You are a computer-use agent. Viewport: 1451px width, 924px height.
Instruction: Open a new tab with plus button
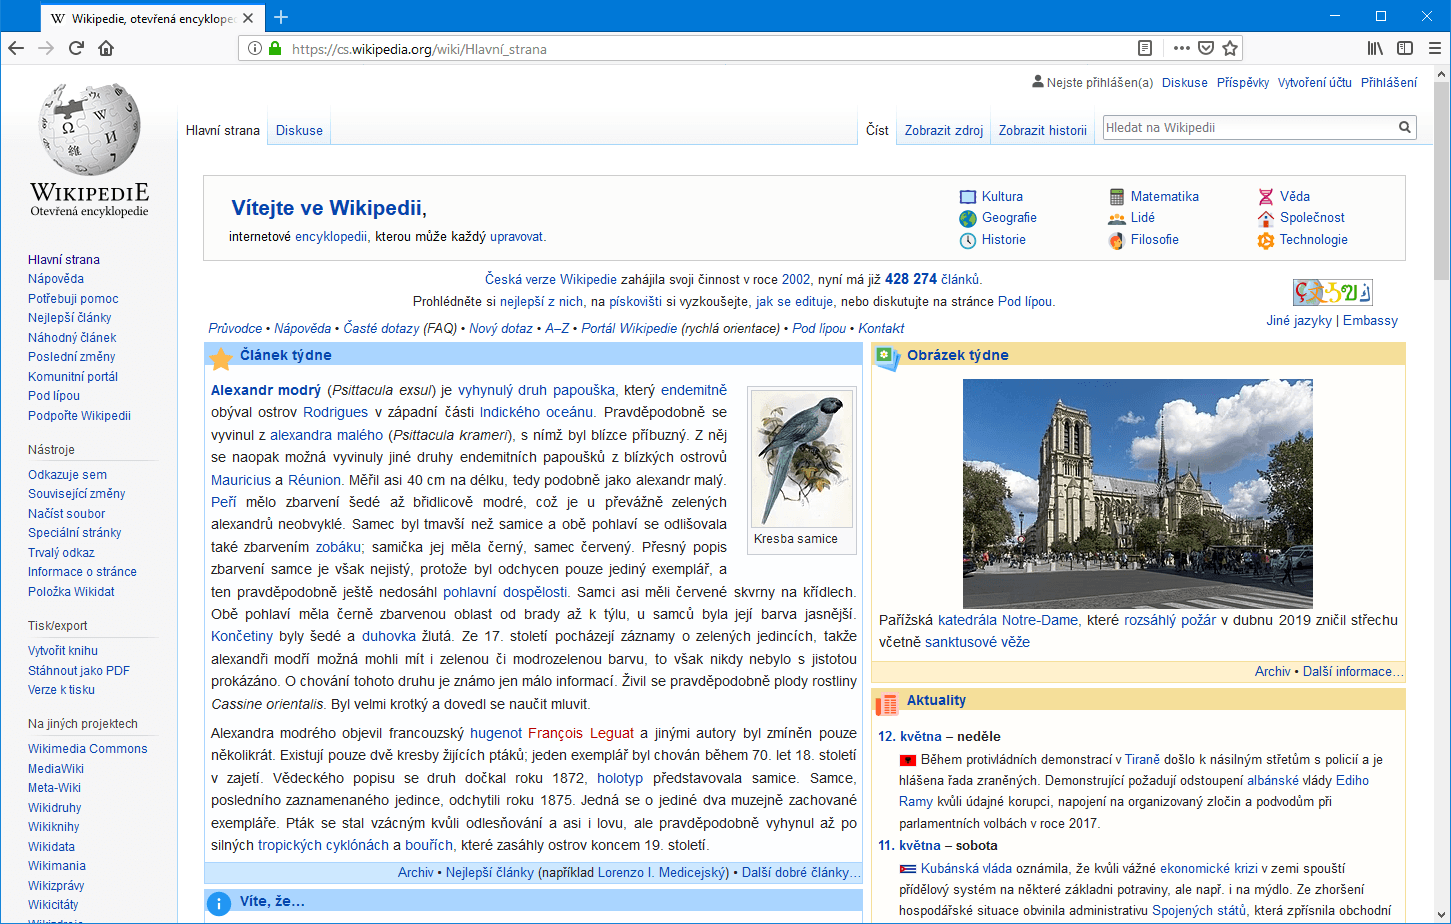tap(281, 17)
